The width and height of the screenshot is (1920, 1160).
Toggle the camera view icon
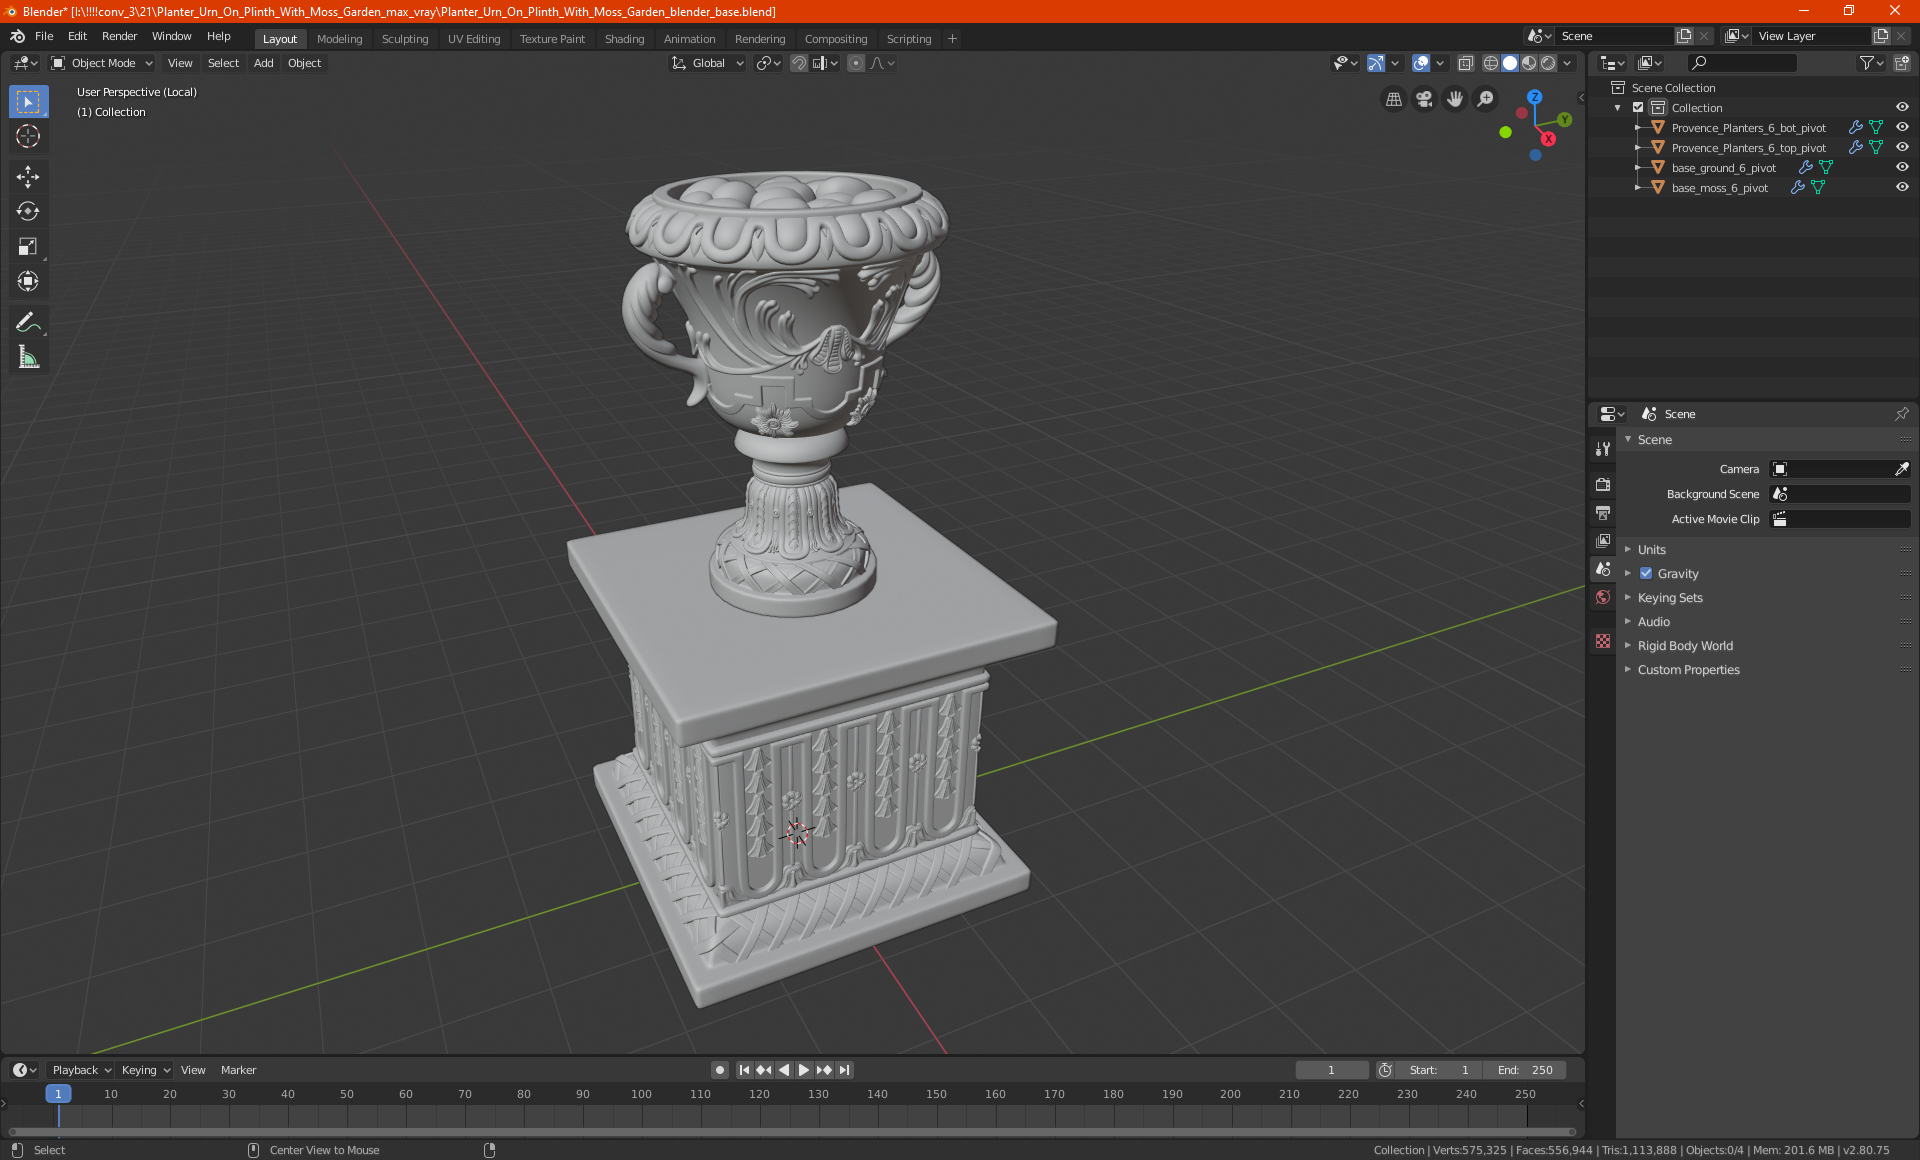(x=1424, y=99)
